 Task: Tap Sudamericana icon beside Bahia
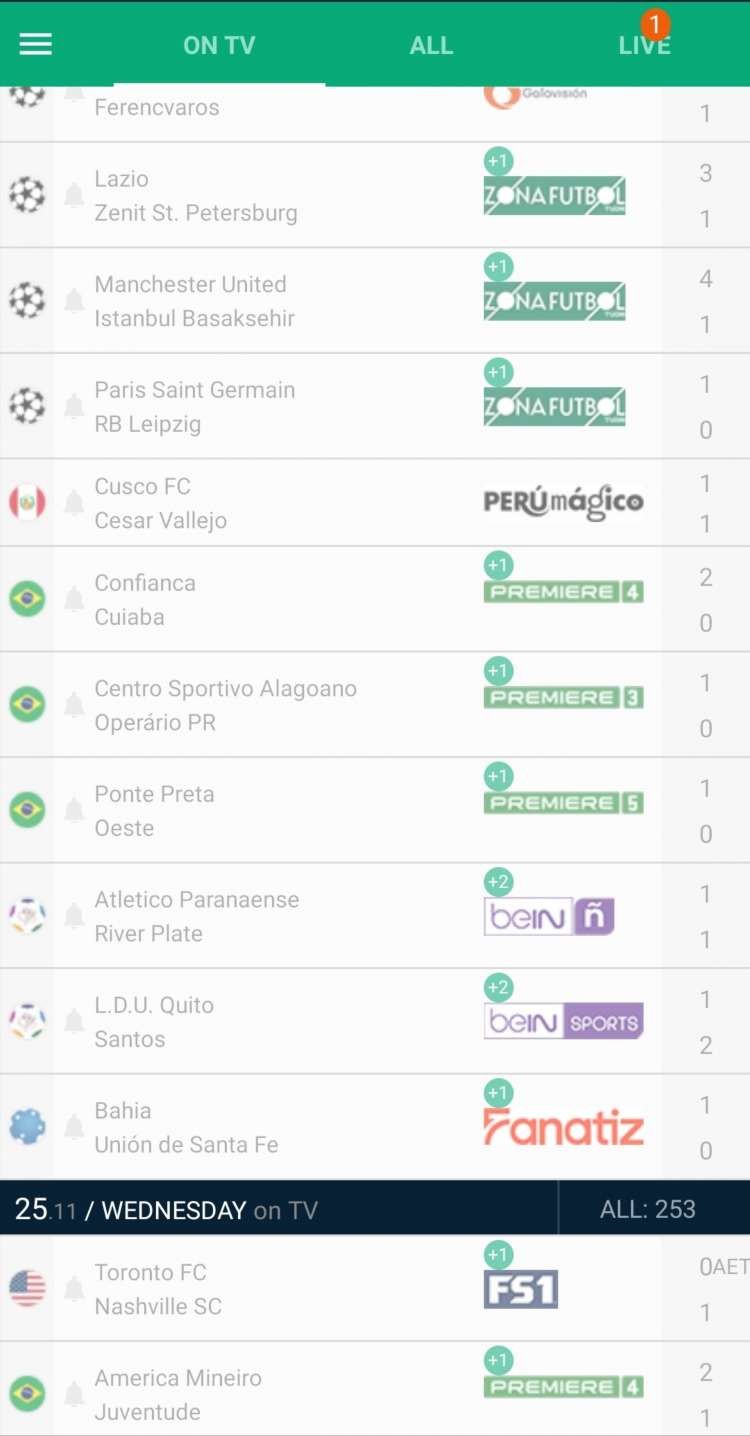[x=27, y=1127]
